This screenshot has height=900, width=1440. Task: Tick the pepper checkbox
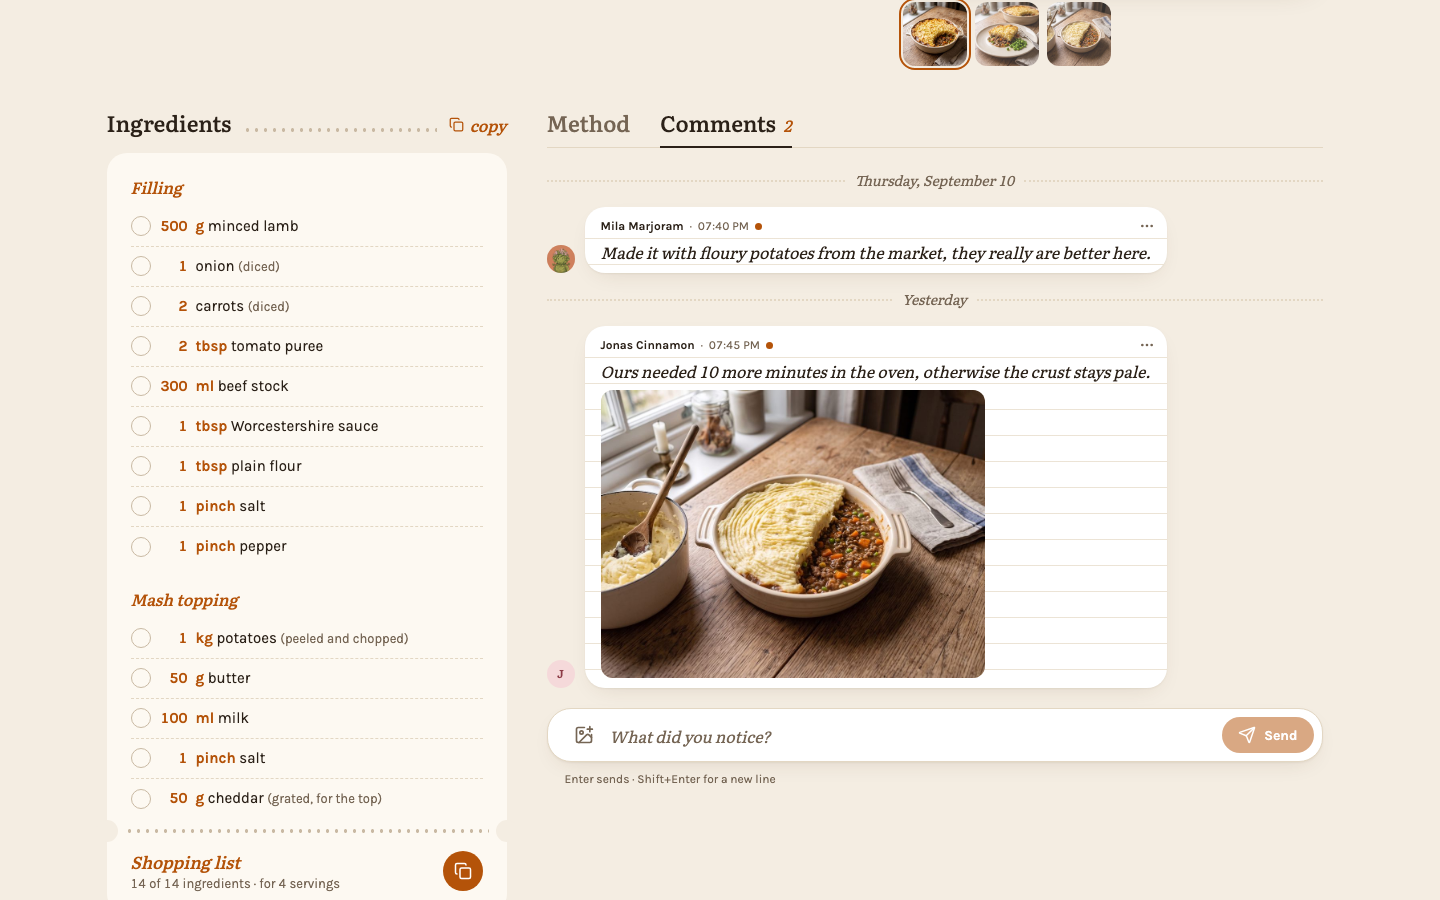[x=141, y=546]
